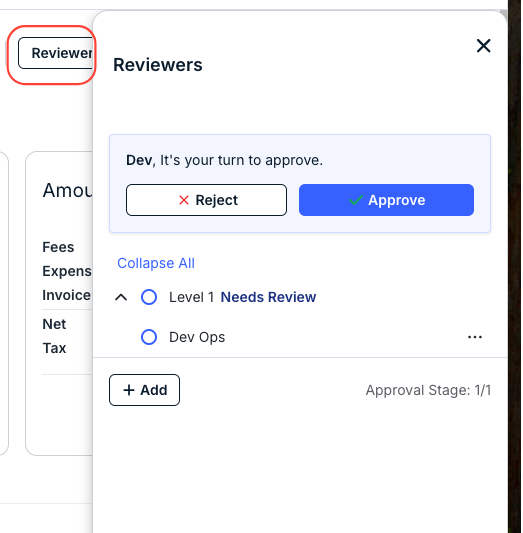
Task: Click the green checkmark icon in Approve
Action: tap(355, 200)
